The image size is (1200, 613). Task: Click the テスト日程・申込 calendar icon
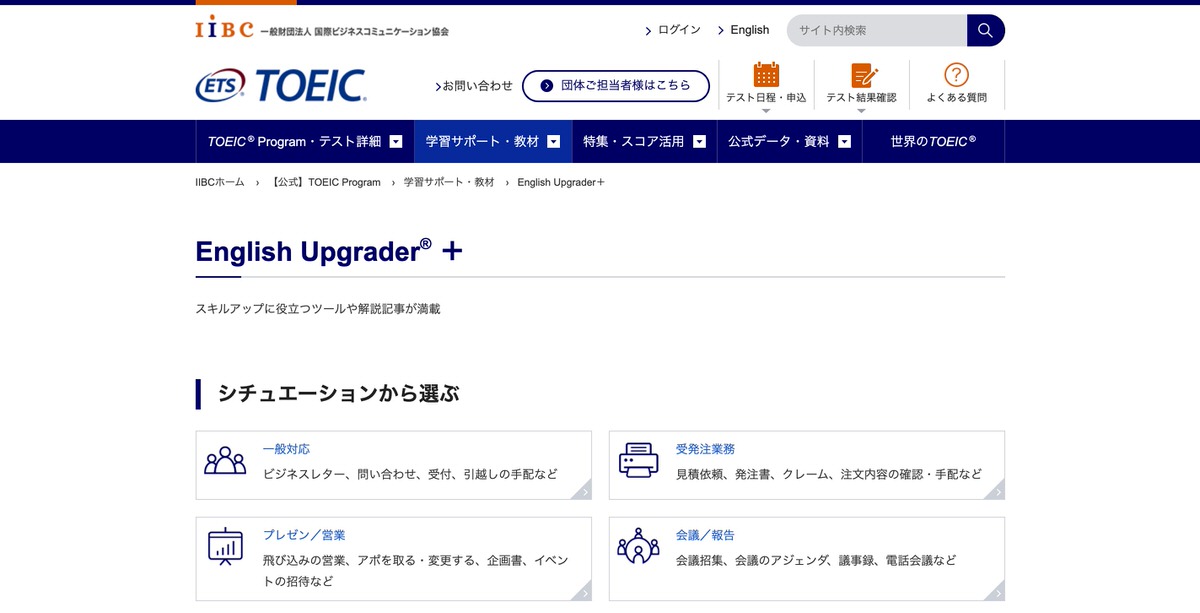point(765,73)
